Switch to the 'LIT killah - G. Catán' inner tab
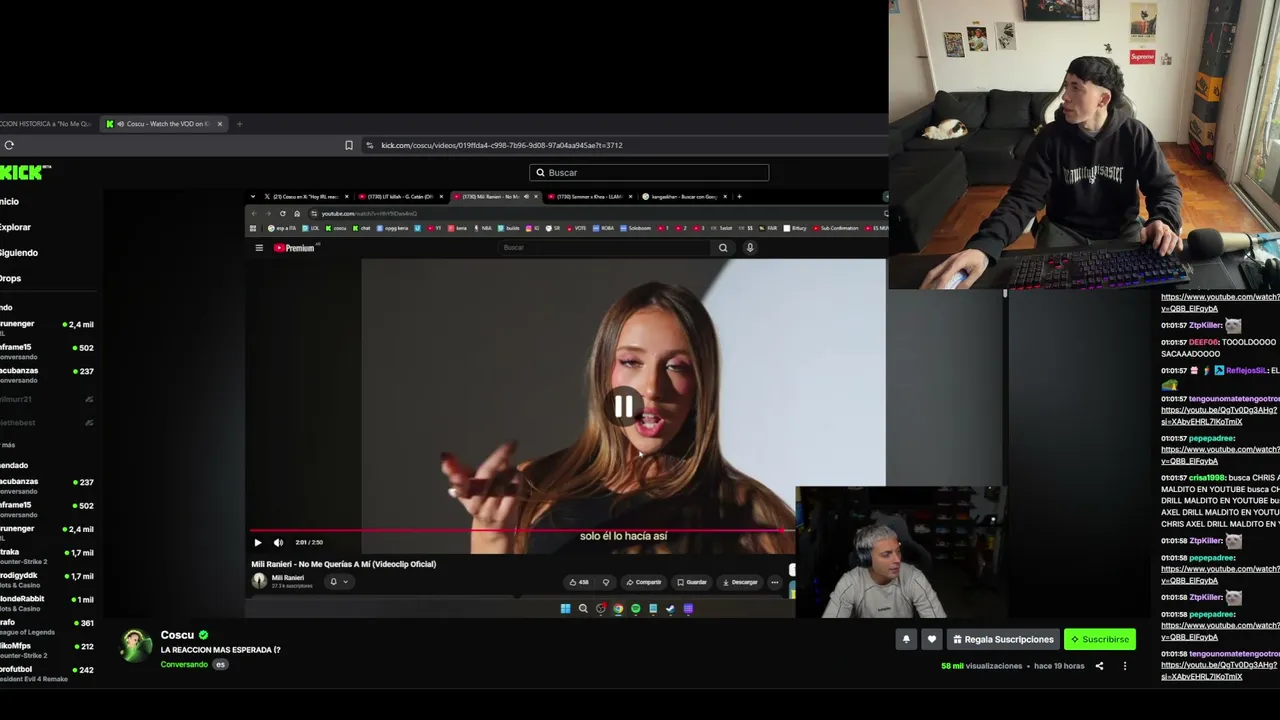The image size is (1280, 720). click(x=399, y=197)
